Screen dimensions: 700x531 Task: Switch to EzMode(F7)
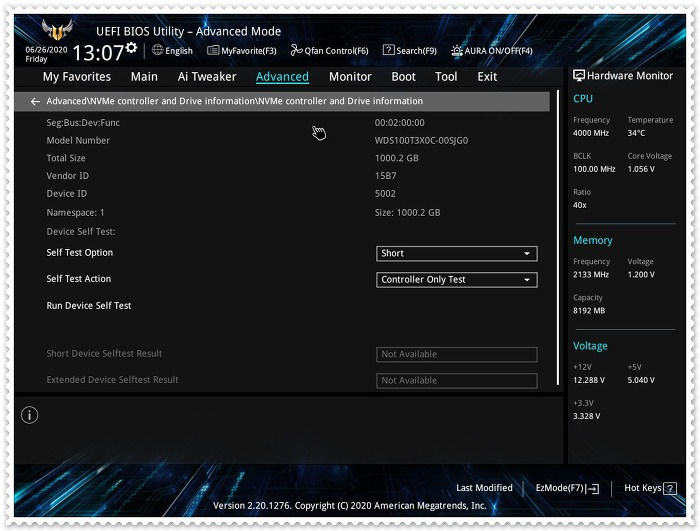(560, 488)
